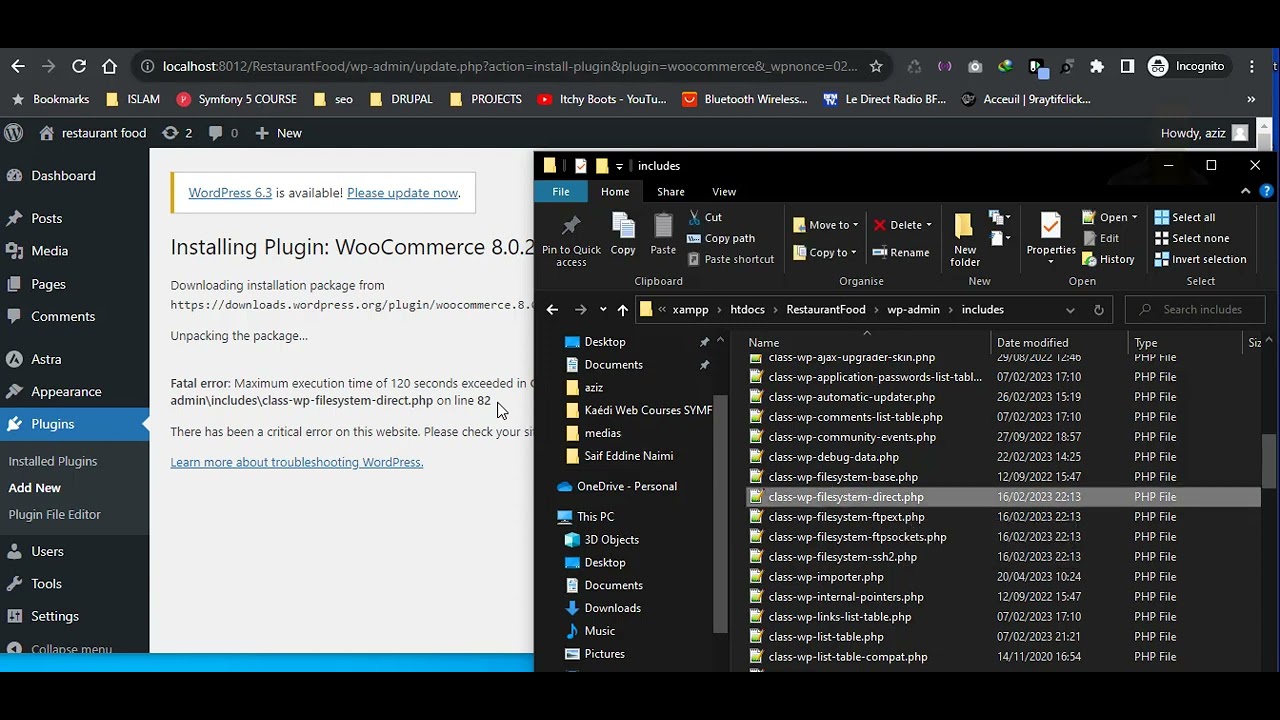Viewport: 1280px width, 720px height.
Task: Open the WordPress Settings menu
Action: coord(55,616)
